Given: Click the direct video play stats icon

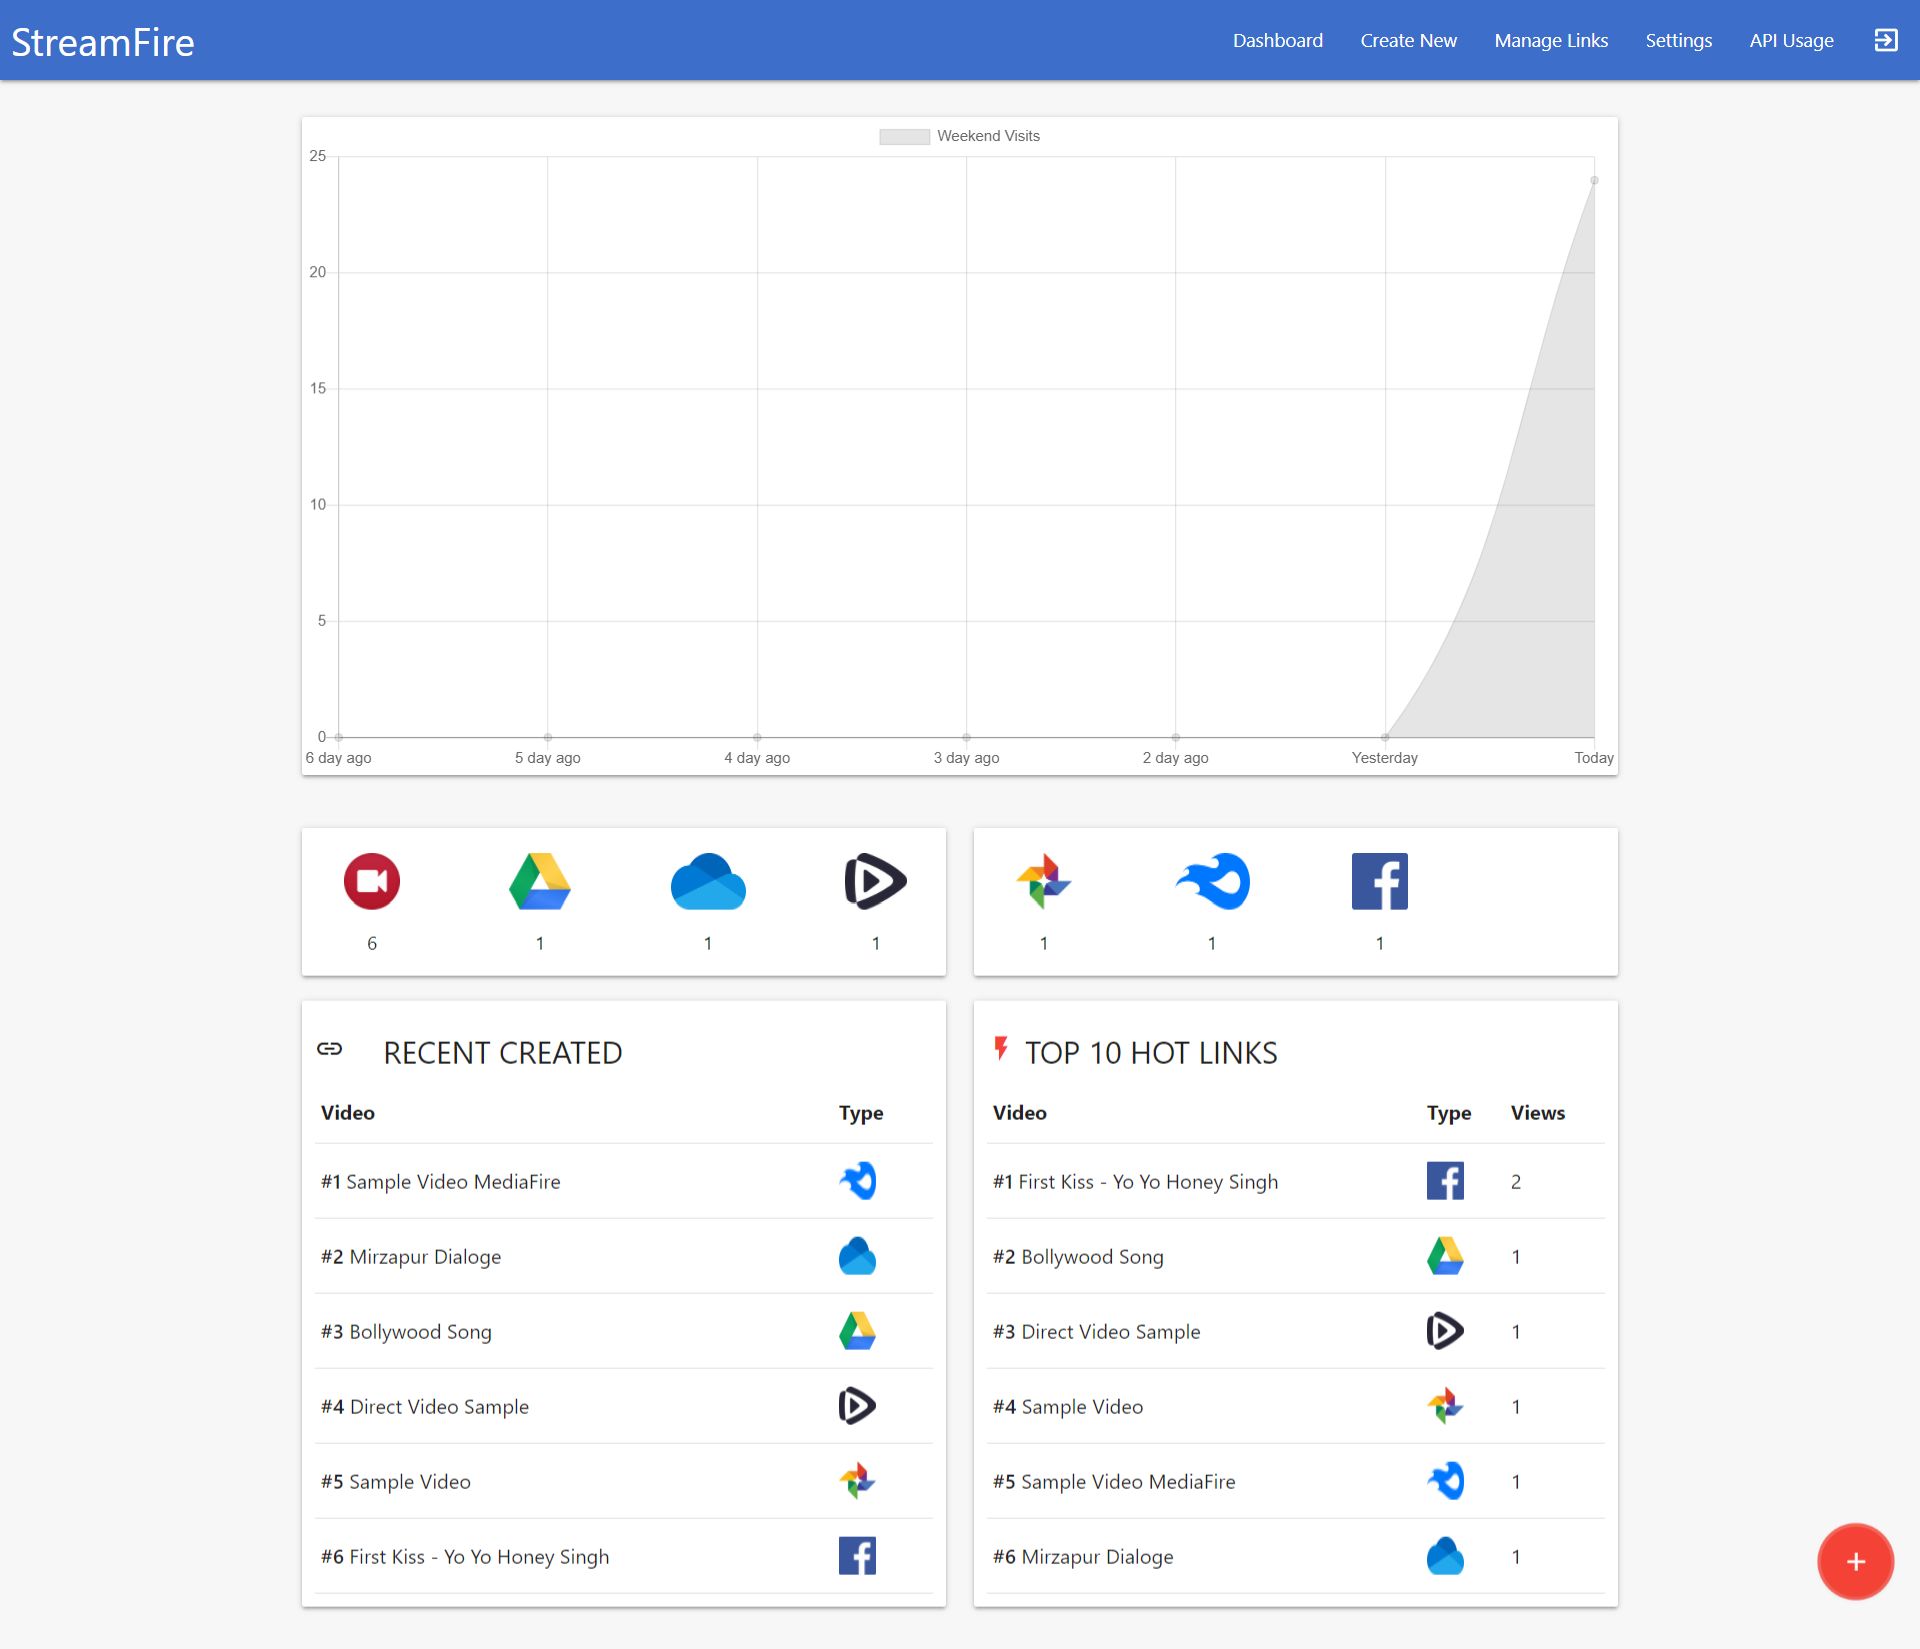Looking at the screenshot, I should coord(875,881).
